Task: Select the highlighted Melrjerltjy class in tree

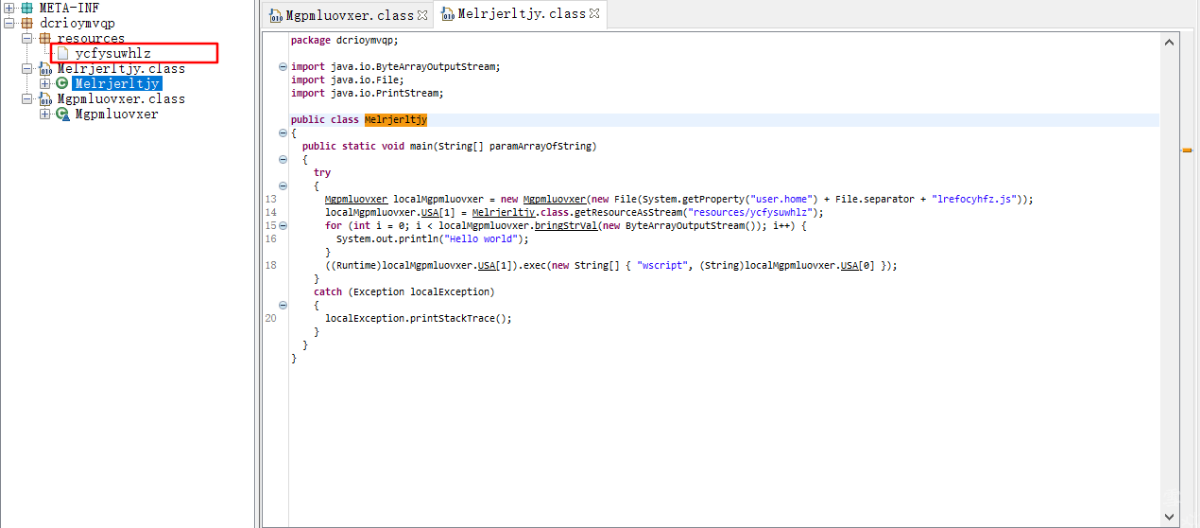Action: [117, 84]
